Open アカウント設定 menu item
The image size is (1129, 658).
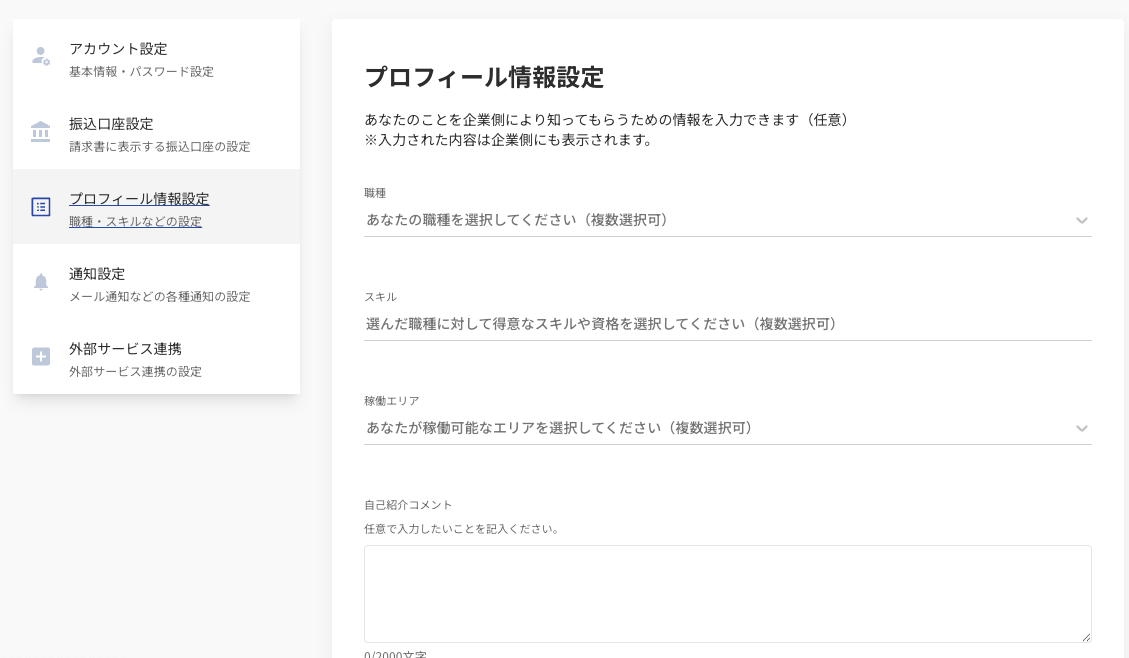click(x=118, y=49)
